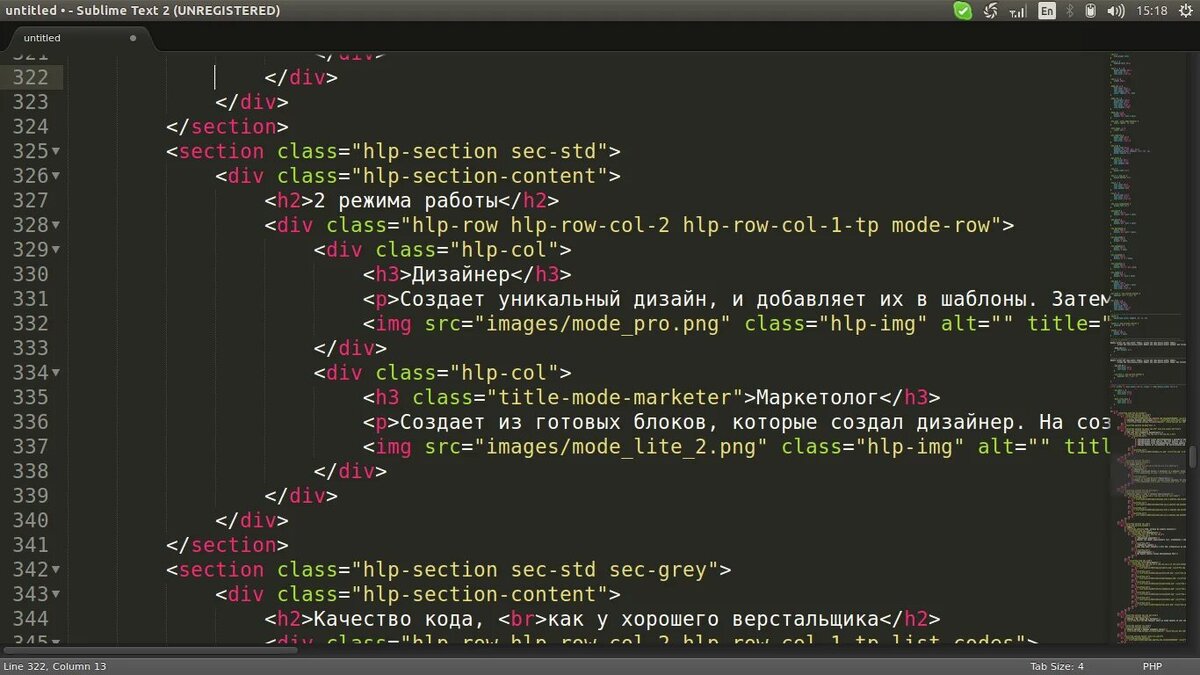Click the network signal strength icon
Image resolution: width=1200 pixels, height=675 pixels.
[x=1016, y=10]
